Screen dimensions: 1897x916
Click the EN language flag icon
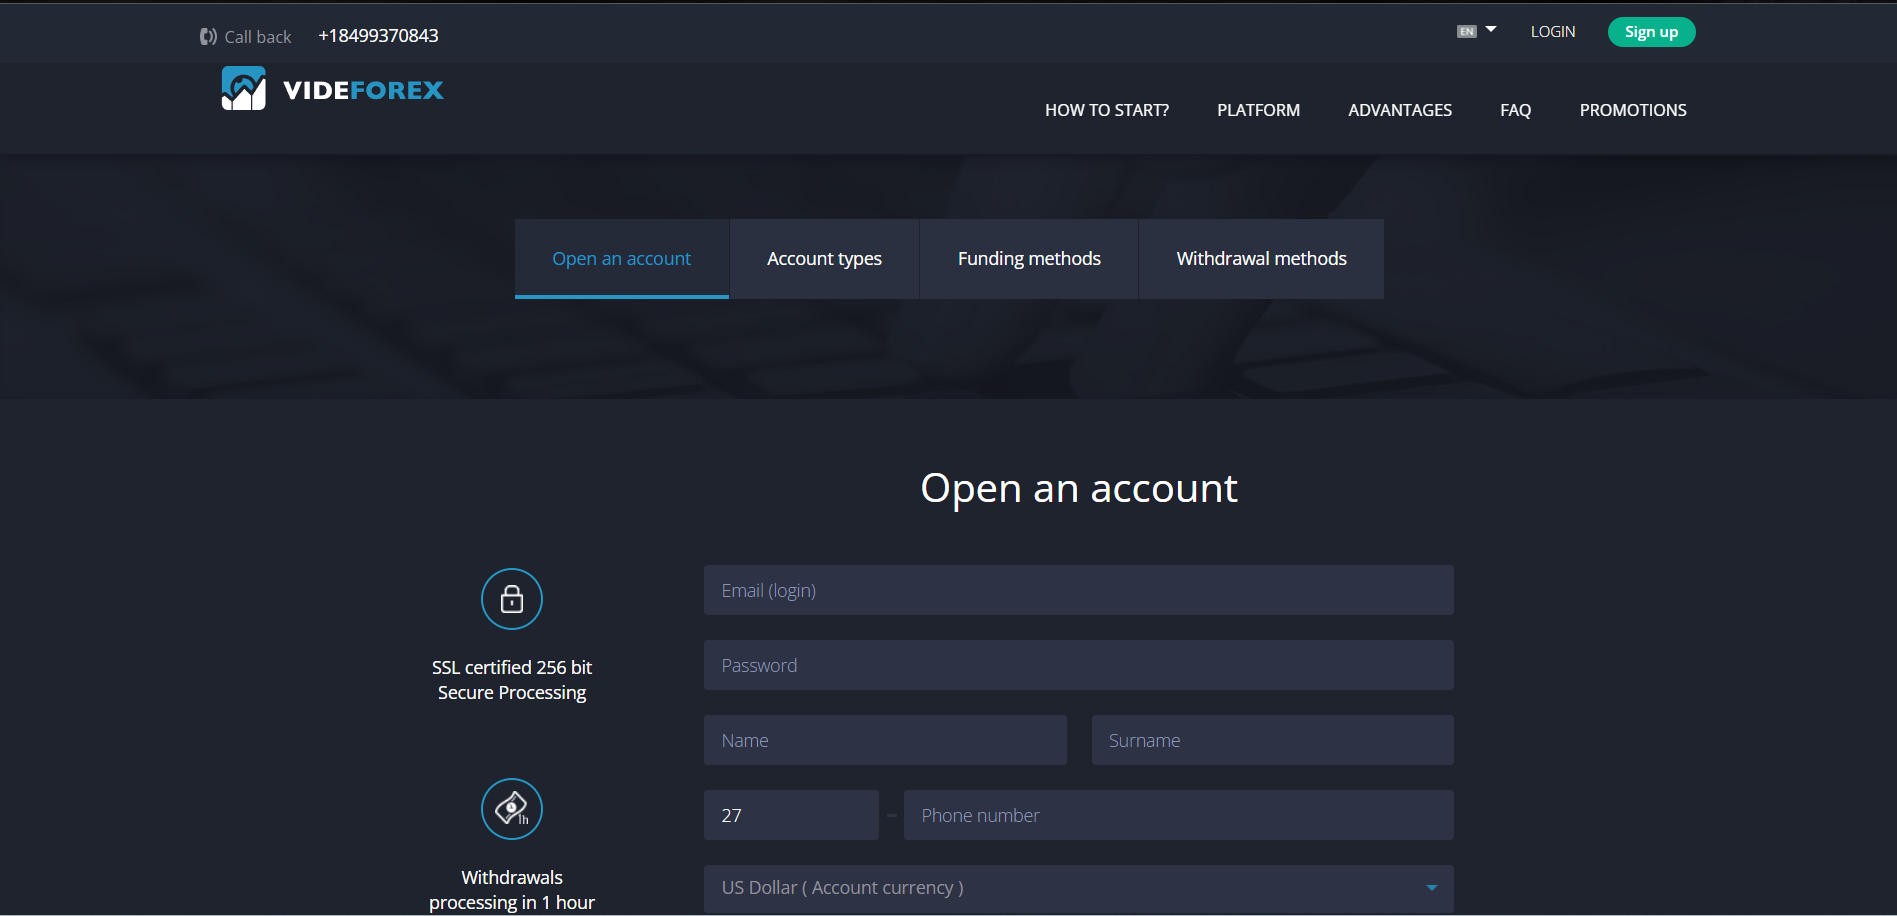point(1466,31)
